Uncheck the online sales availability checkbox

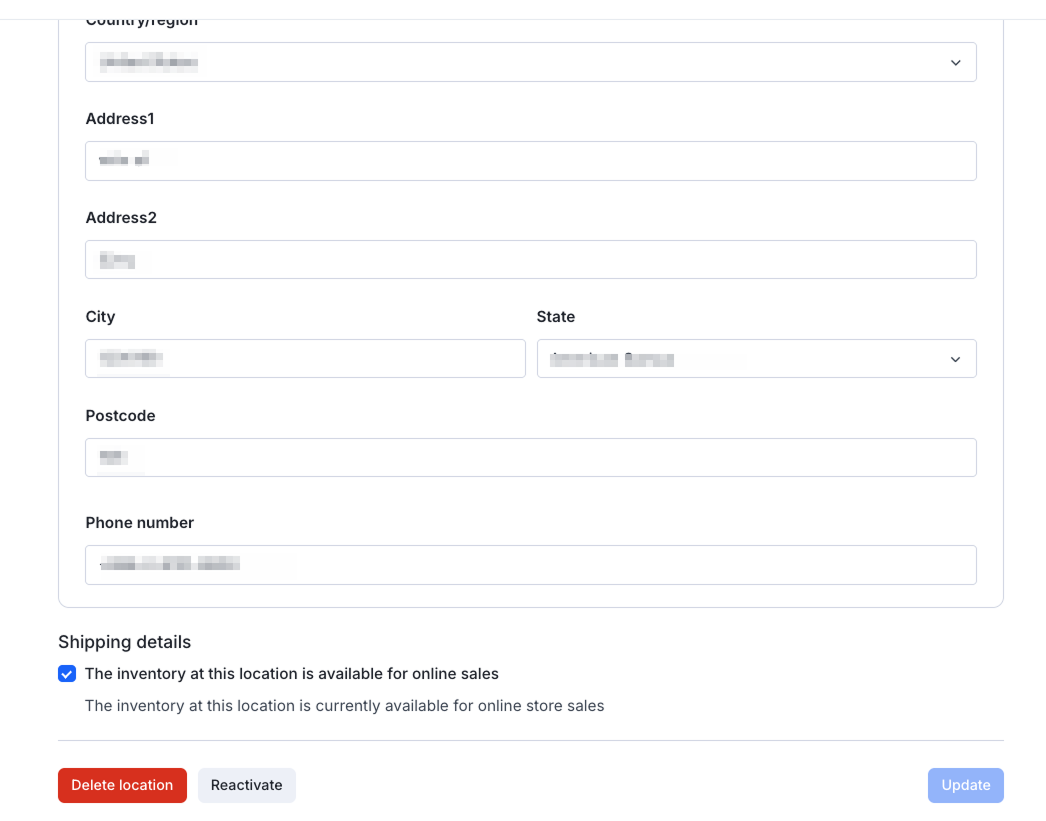pyautogui.click(x=67, y=674)
